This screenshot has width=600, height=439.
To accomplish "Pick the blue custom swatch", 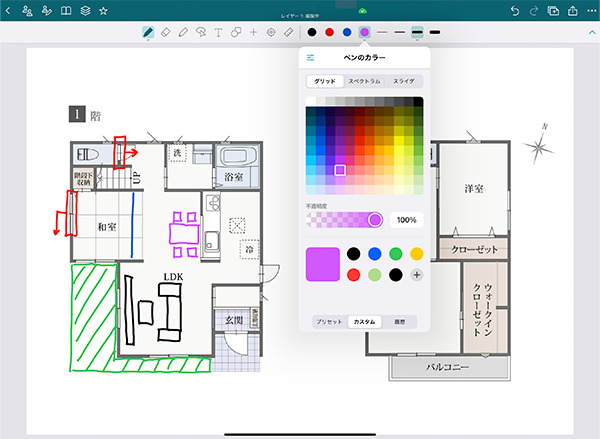I will (x=375, y=253).
